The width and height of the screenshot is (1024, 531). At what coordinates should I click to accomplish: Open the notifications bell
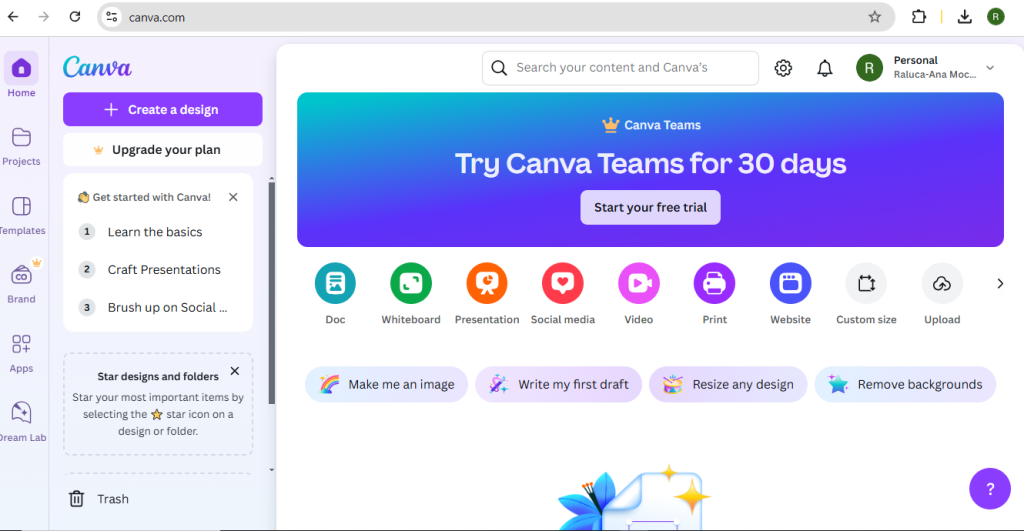point(825,68)
